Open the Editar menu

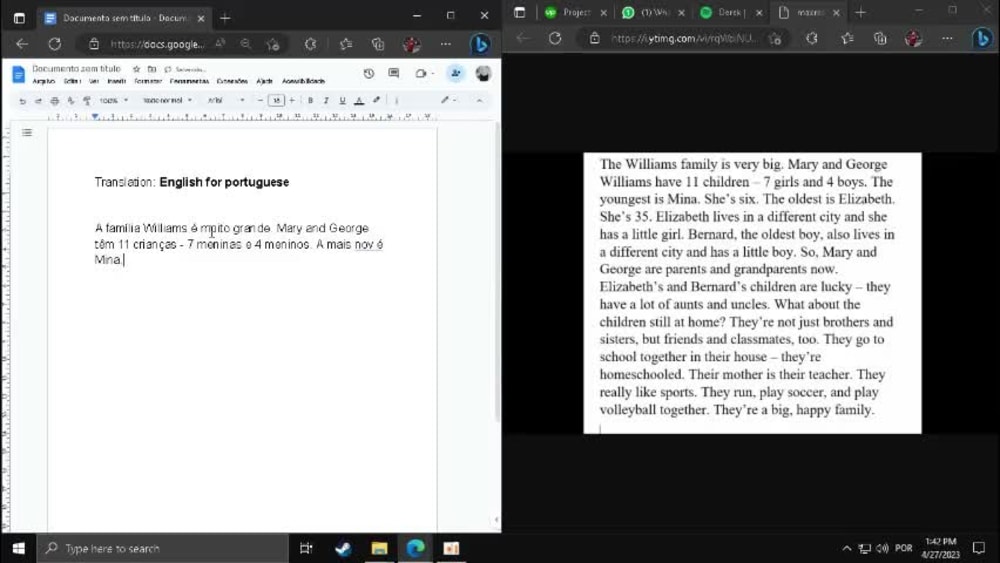[72, 82]
